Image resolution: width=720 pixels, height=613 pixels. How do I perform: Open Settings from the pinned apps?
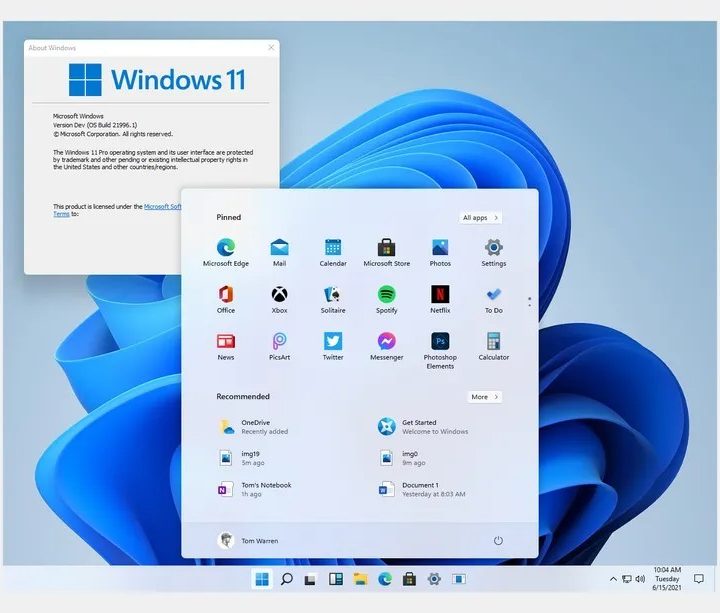point(494,252)
